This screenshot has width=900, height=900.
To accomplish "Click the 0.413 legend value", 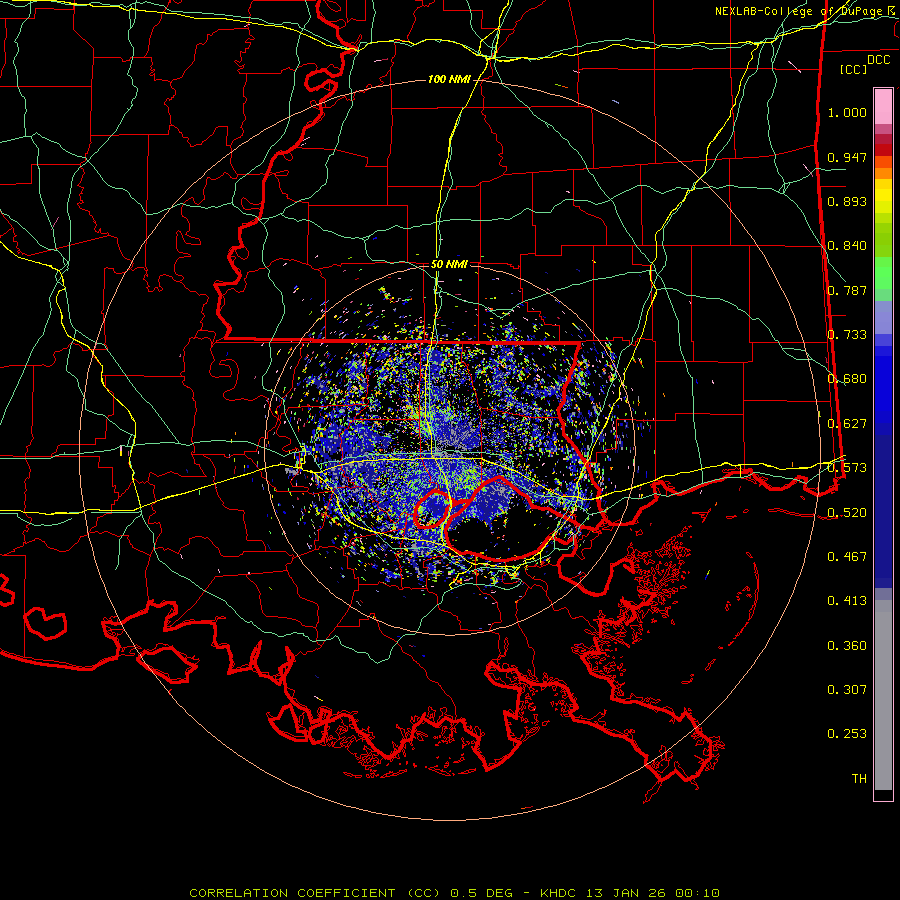I will pos(847,601).
